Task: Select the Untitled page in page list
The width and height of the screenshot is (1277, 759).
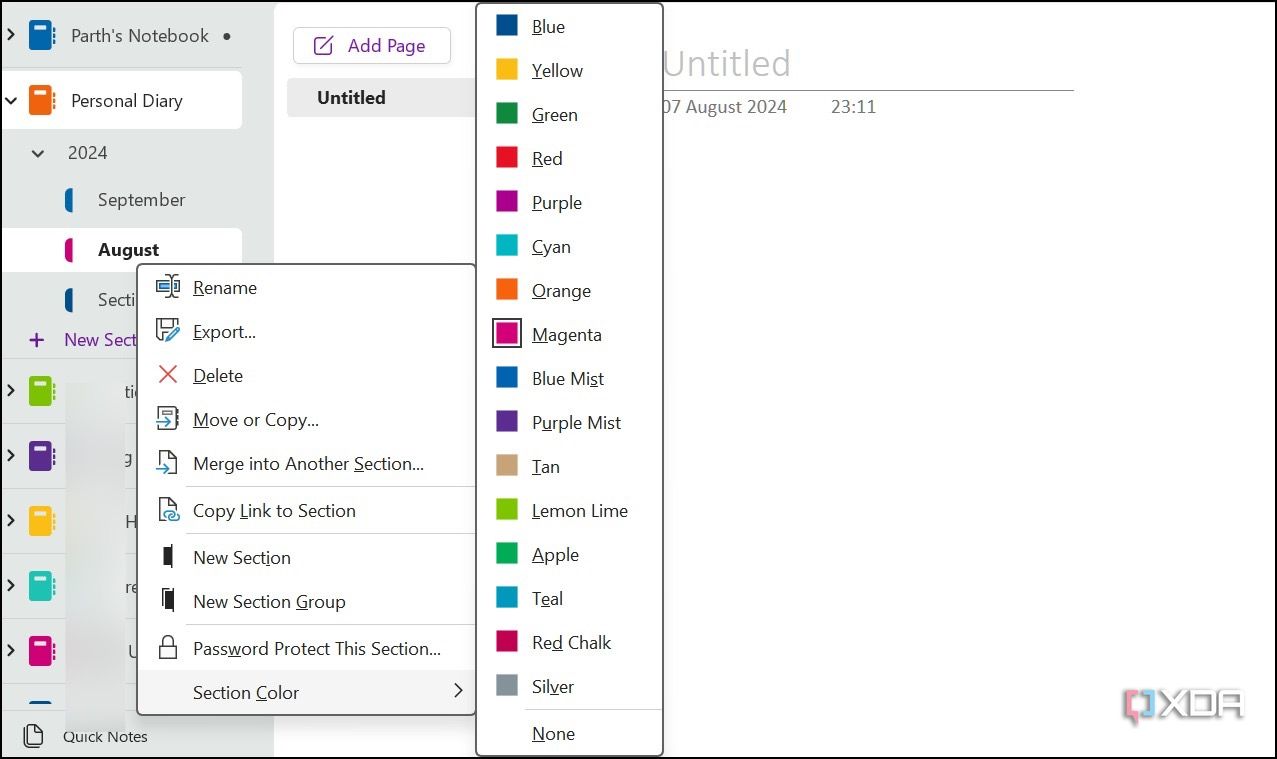Action: [381, 97]
